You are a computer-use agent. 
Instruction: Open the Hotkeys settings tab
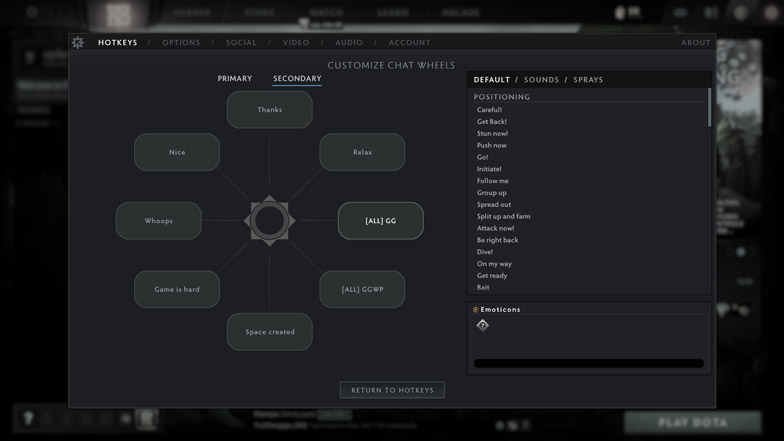118,42
